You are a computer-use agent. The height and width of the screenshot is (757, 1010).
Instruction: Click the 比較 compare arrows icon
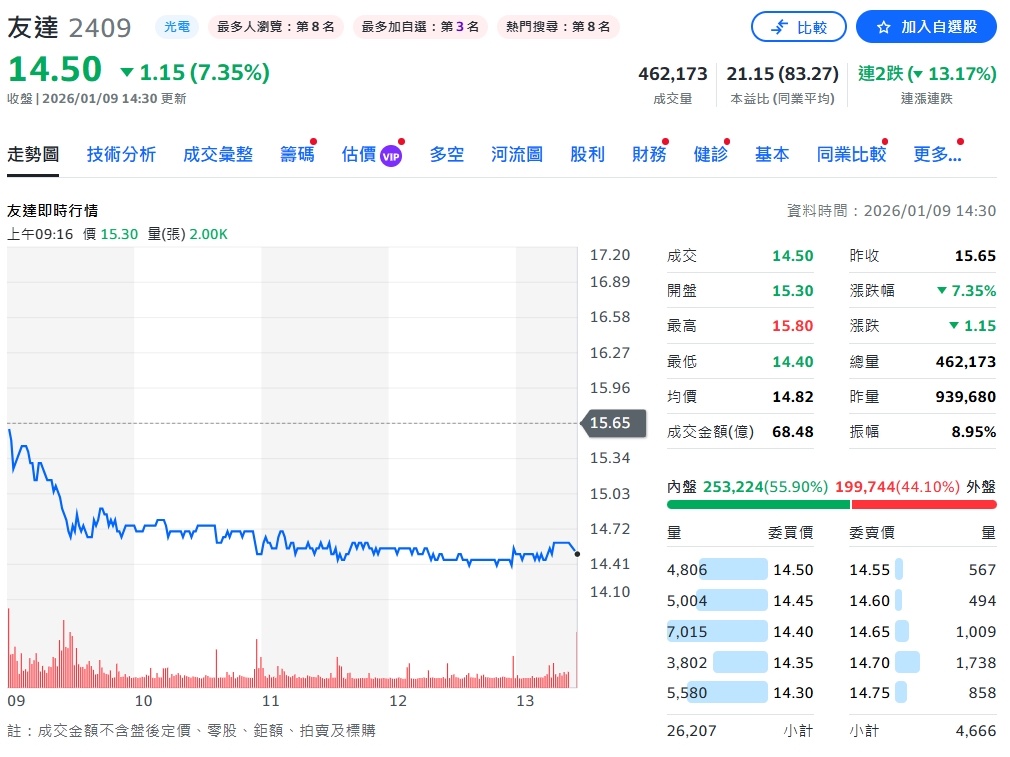coord(781,28)
